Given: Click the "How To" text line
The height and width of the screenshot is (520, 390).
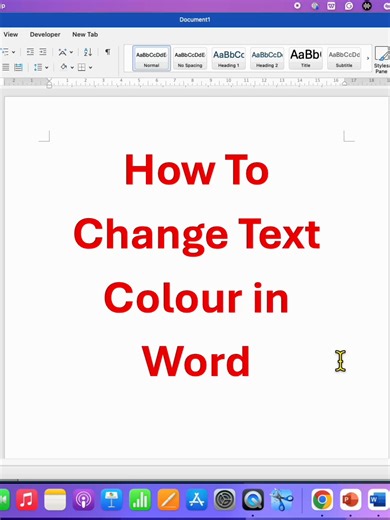Looking at the screenshot, I should coord(197,169).
